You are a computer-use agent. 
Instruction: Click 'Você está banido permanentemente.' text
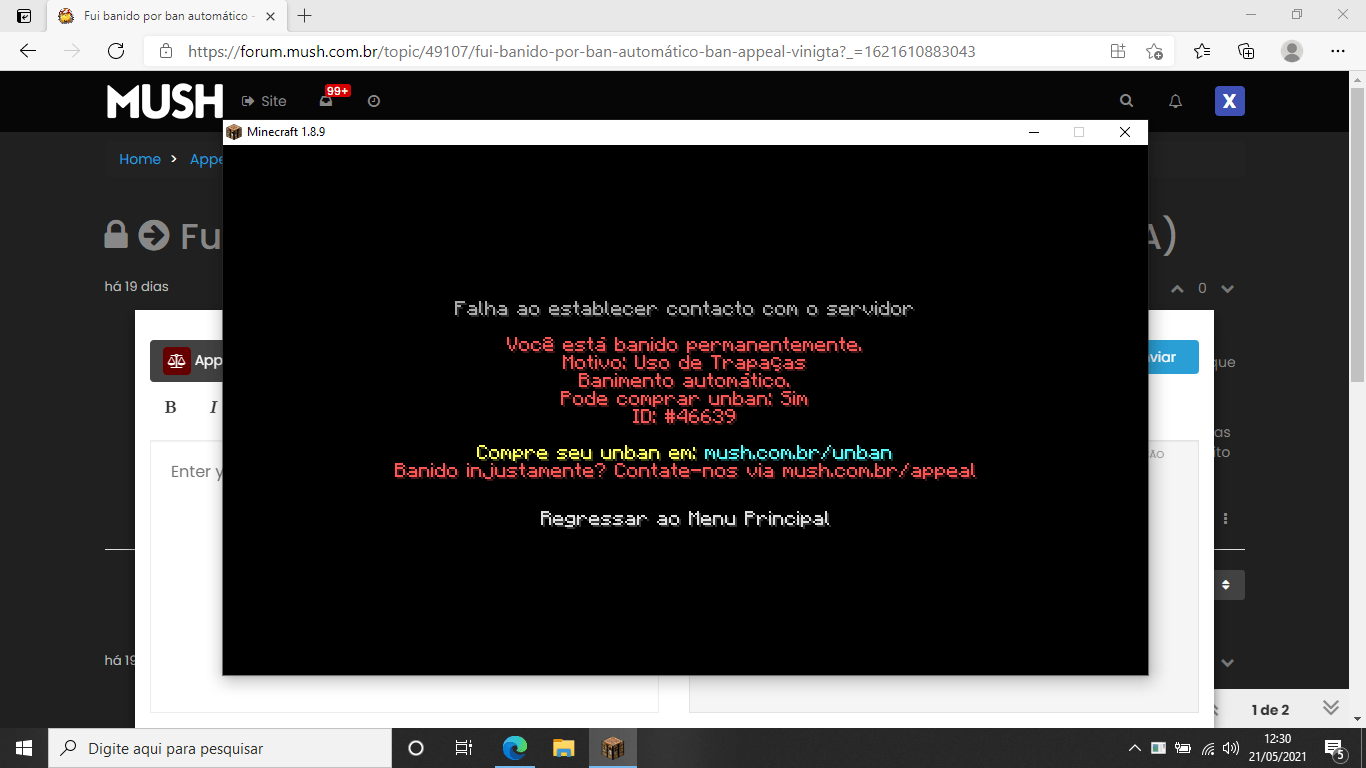coord(684,345)
